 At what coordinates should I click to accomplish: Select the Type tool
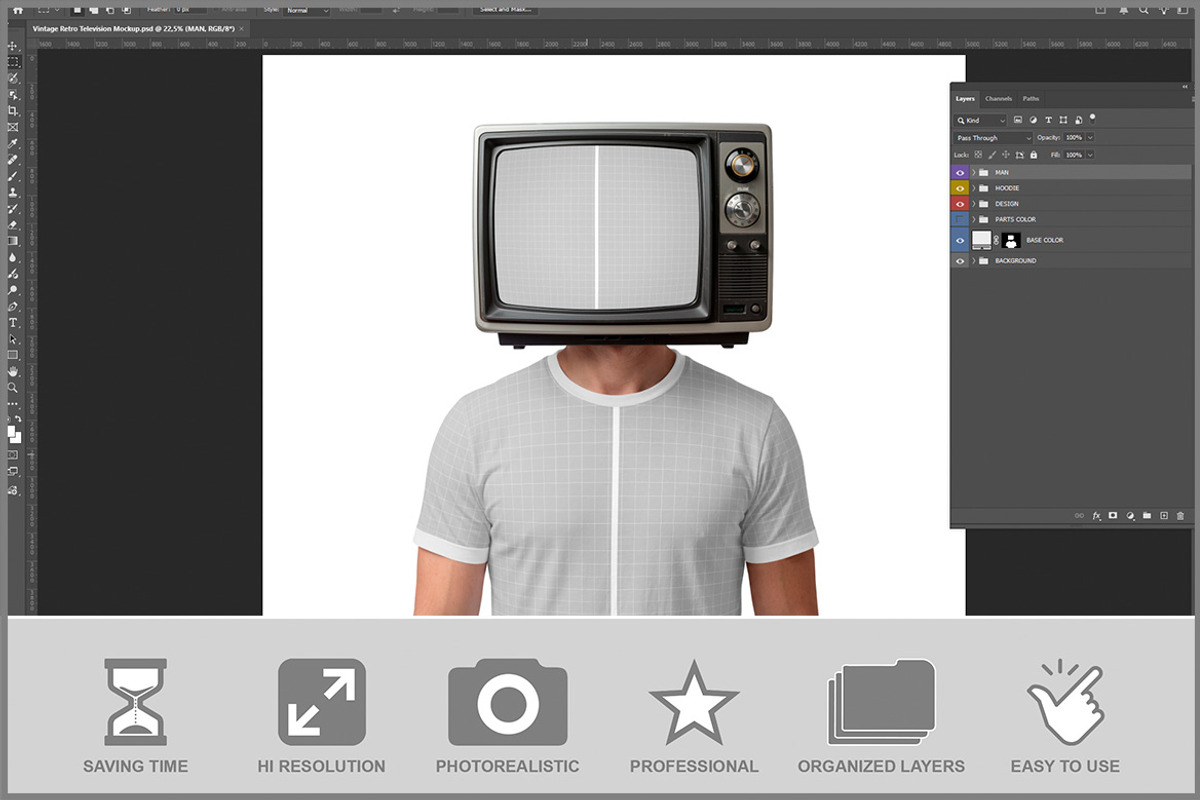[13, 322]
